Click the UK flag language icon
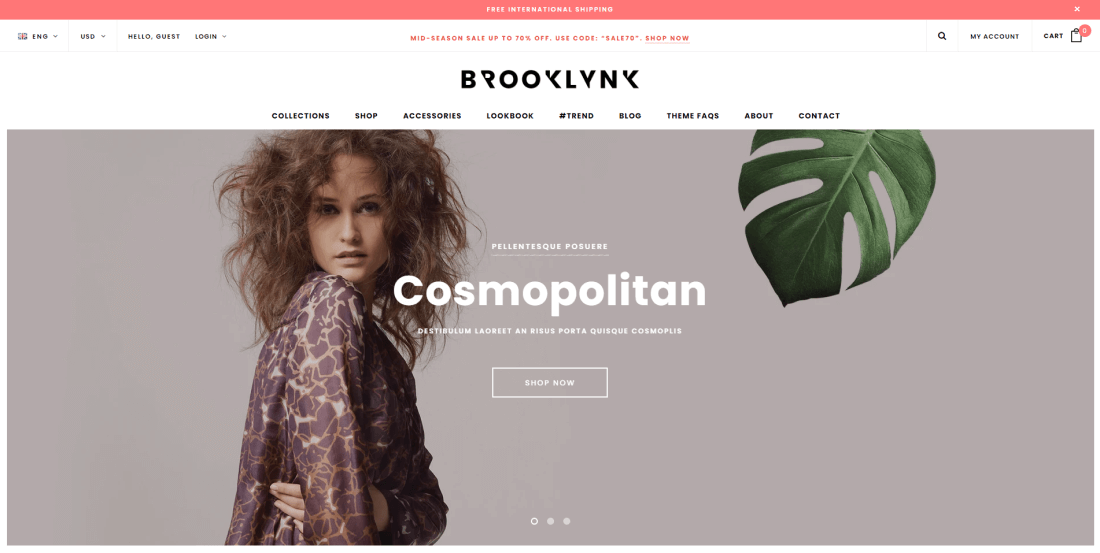 tap(22, 36)
